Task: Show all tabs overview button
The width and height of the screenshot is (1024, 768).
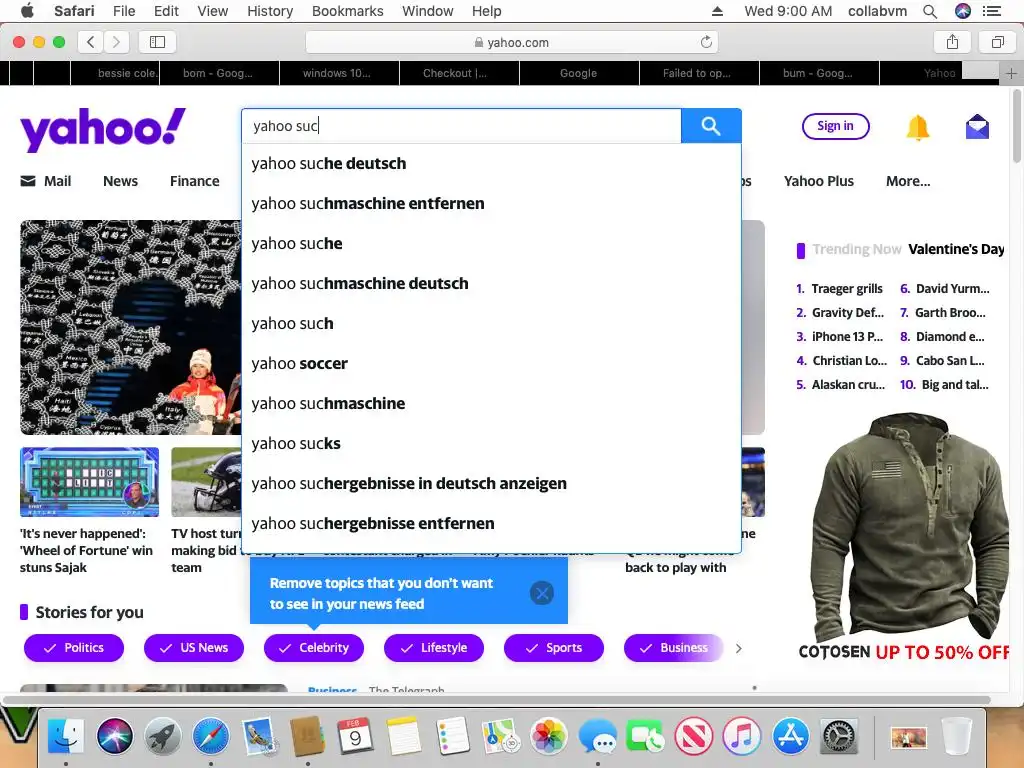Action: [x=997, y=42]
